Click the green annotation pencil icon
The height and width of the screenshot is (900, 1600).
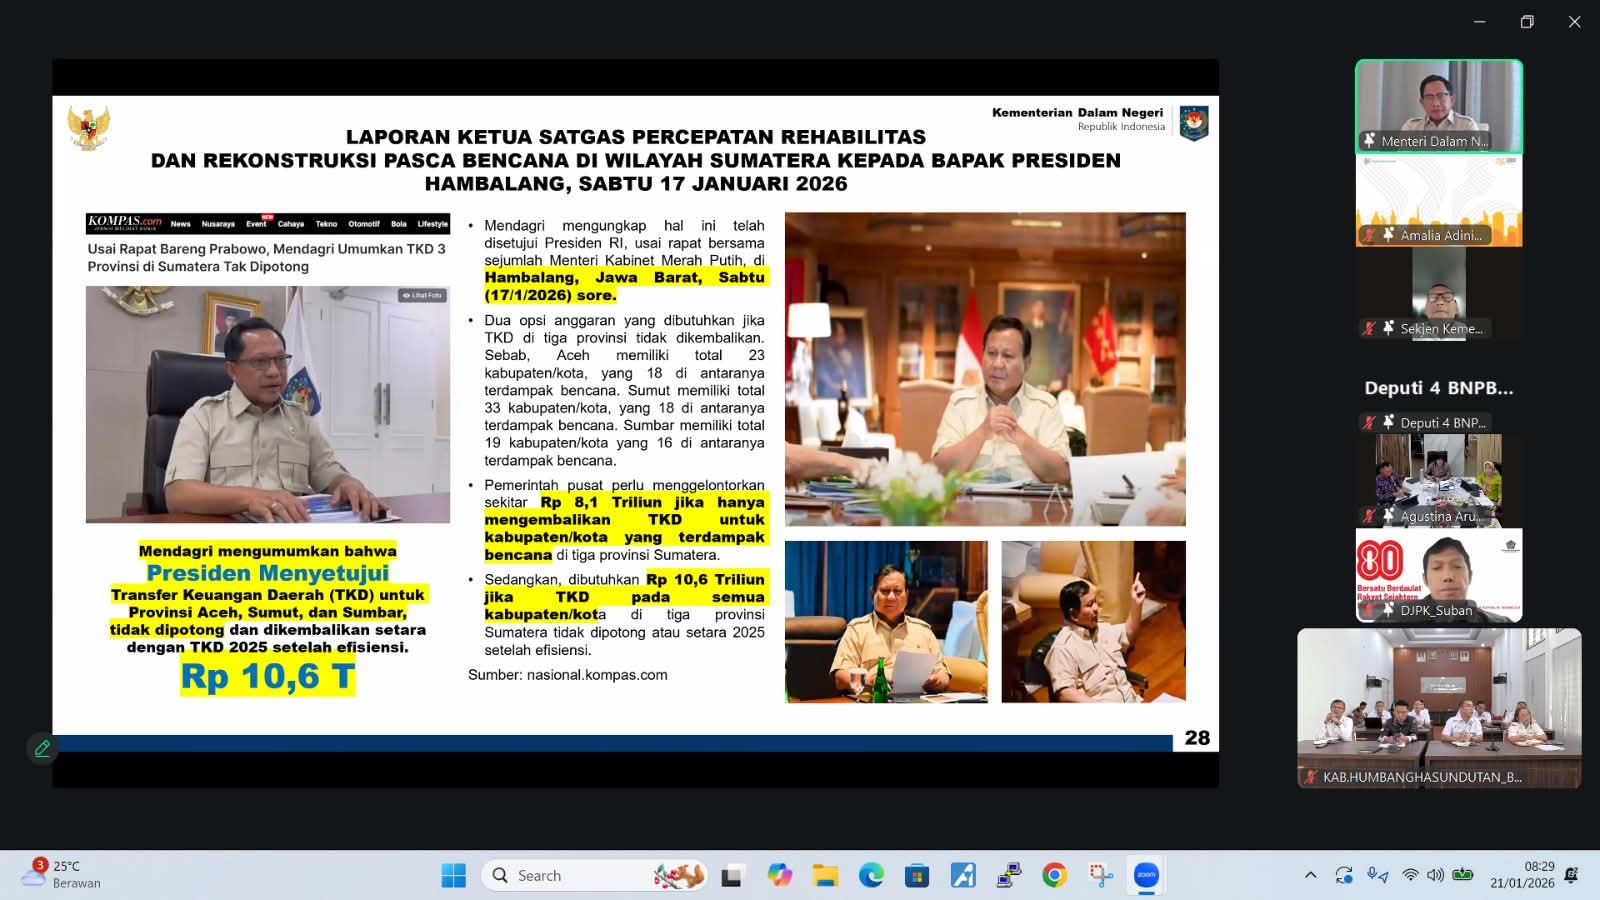tap(42, 748)
